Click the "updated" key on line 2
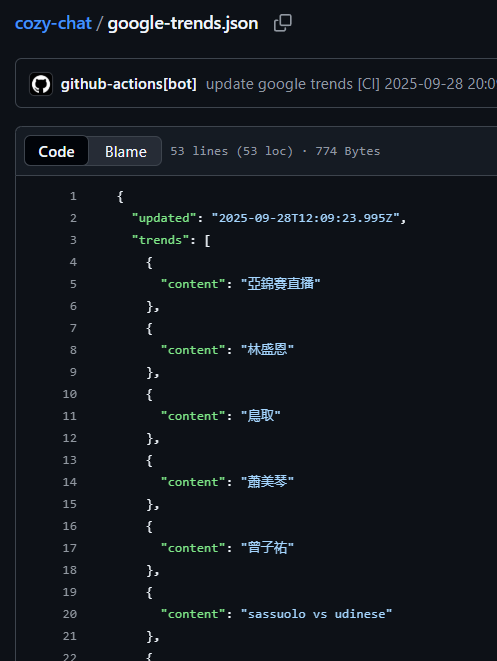This screenshot has width=497, height=661. tap(164, 218)
